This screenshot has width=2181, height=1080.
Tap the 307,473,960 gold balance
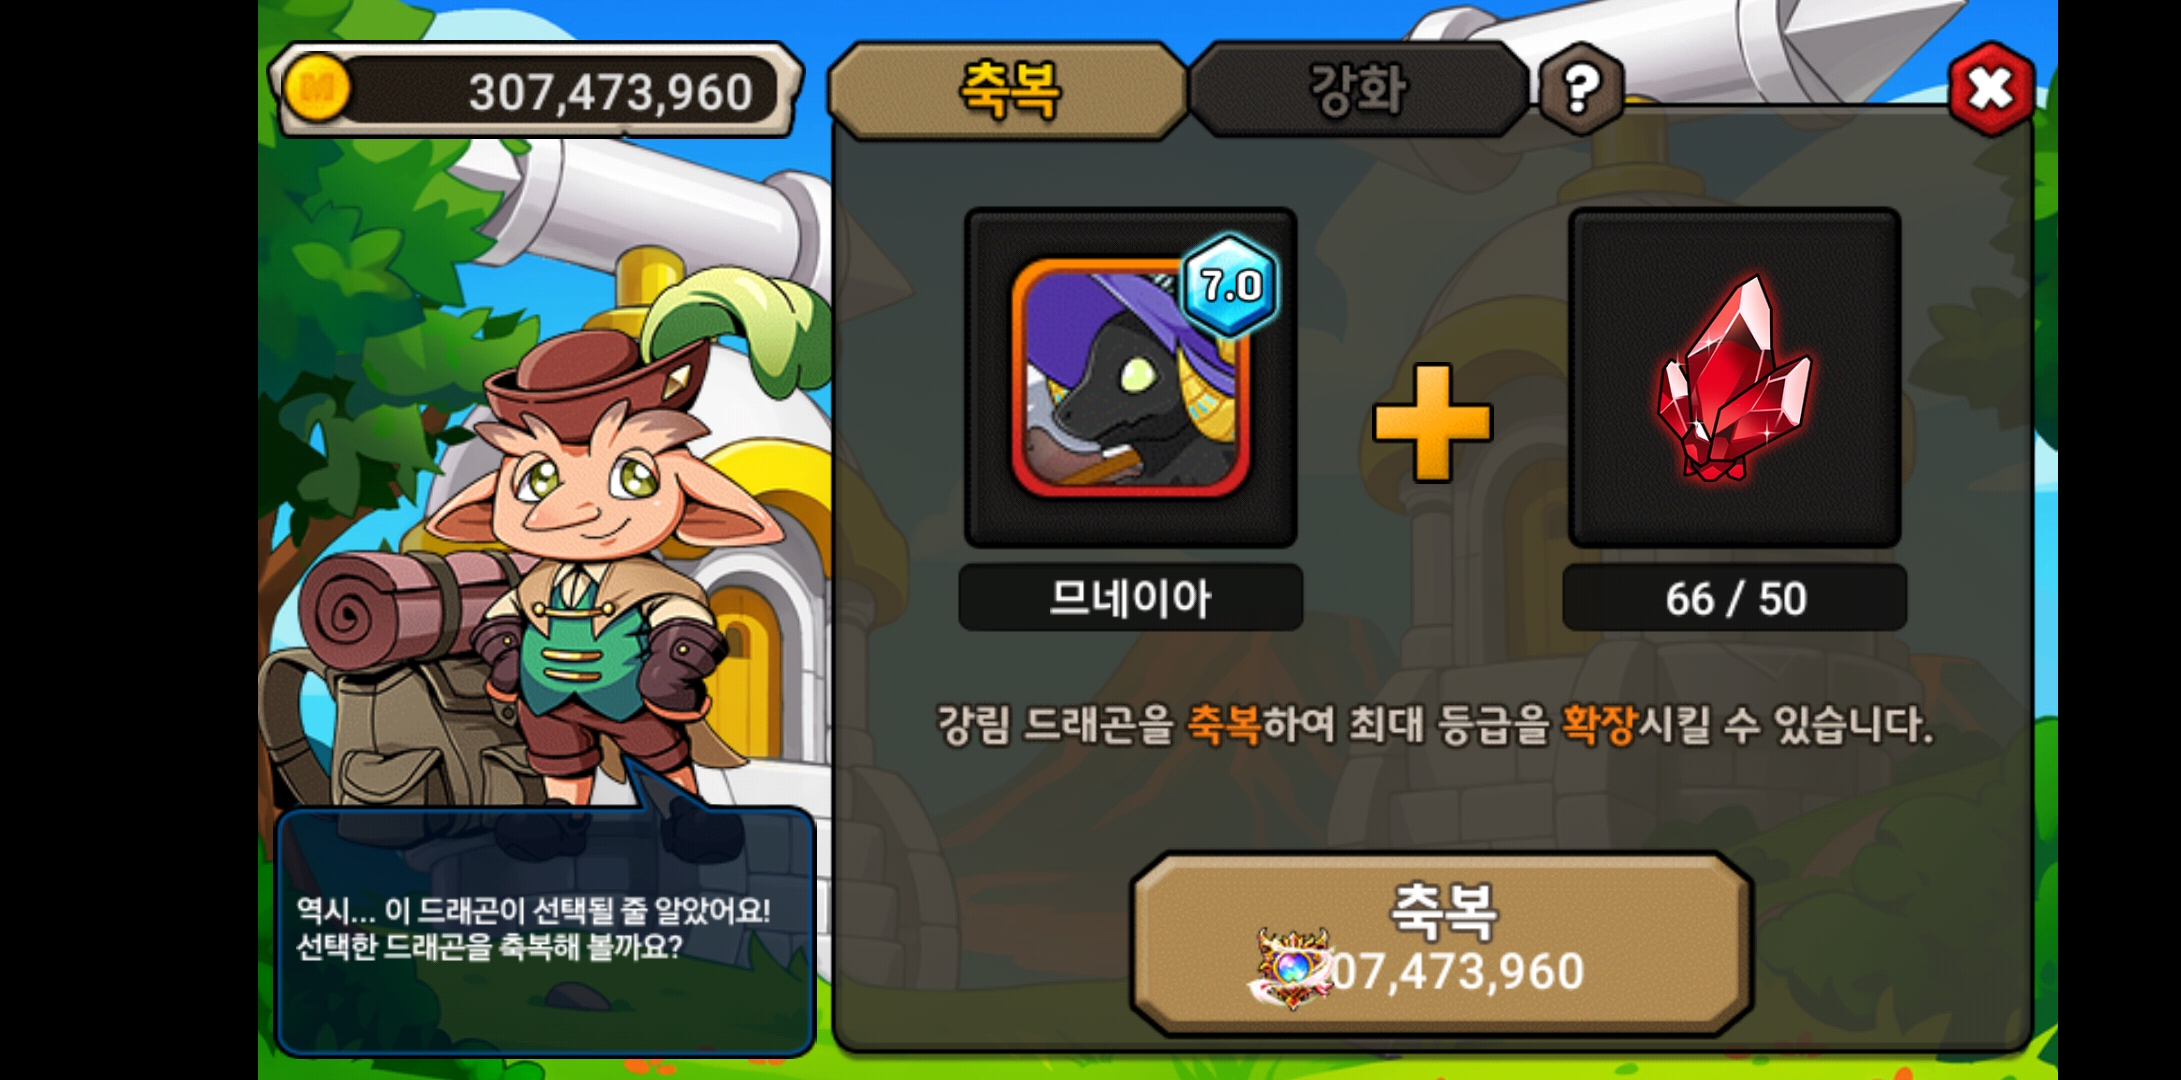click(x=611, y=92)
